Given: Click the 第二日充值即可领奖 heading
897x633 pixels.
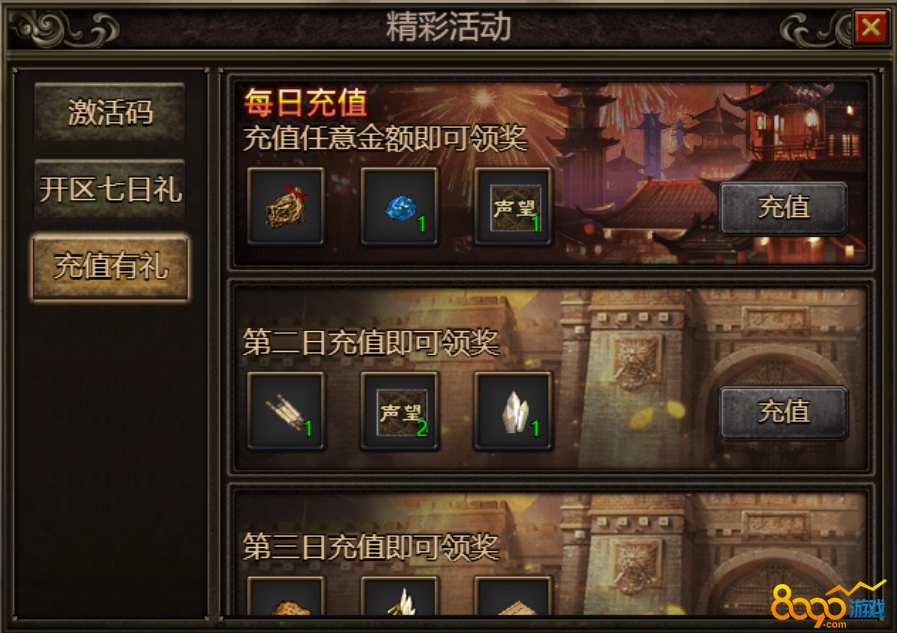Looking at the screenshot, I should [371, 342].
